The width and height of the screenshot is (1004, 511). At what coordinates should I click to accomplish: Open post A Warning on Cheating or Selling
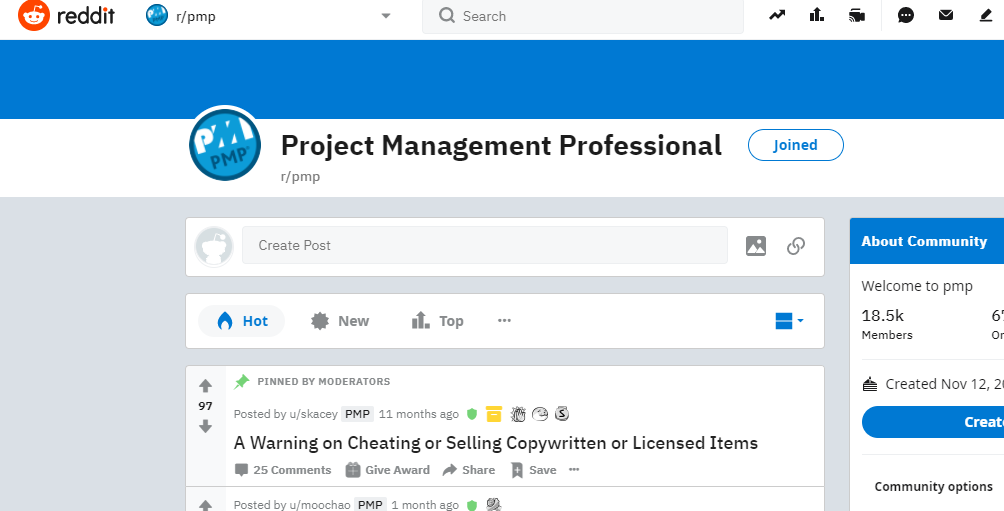click(496, 443)
